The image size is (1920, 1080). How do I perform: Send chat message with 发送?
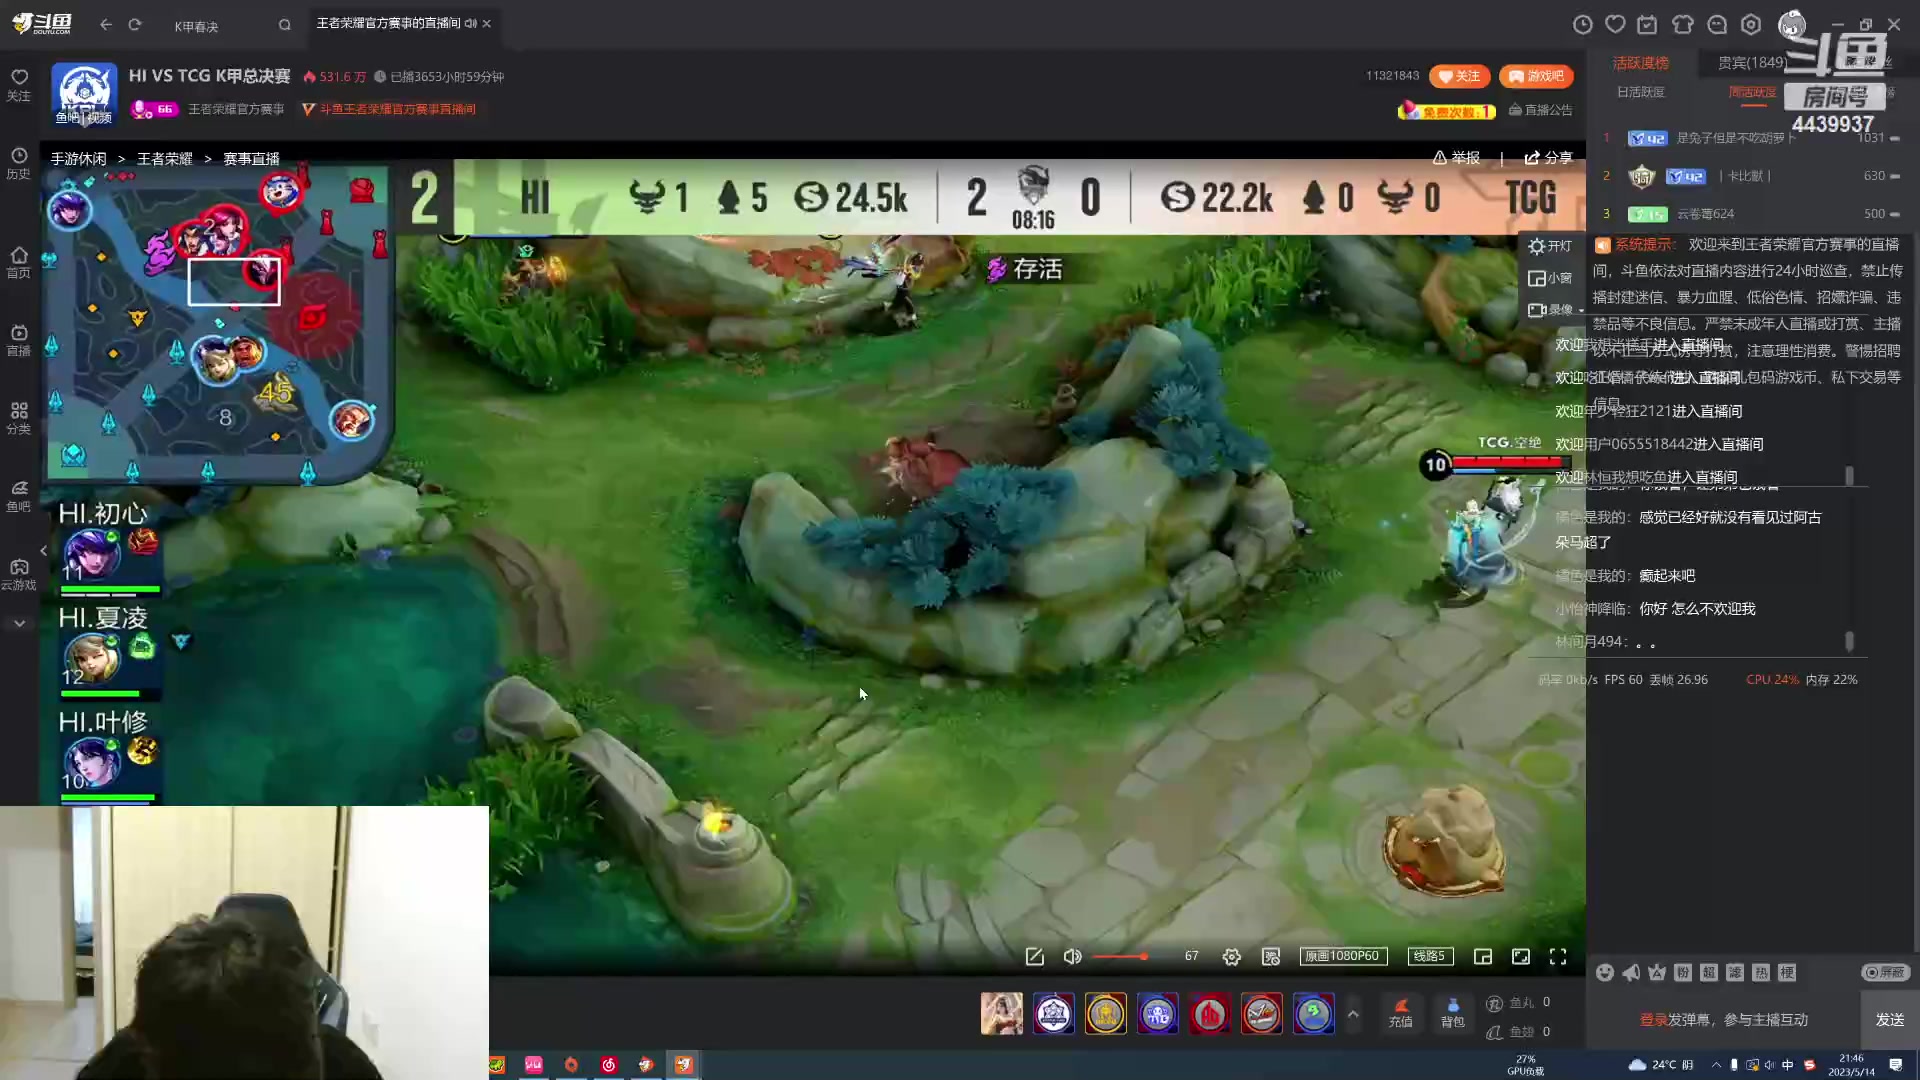1890,1020
